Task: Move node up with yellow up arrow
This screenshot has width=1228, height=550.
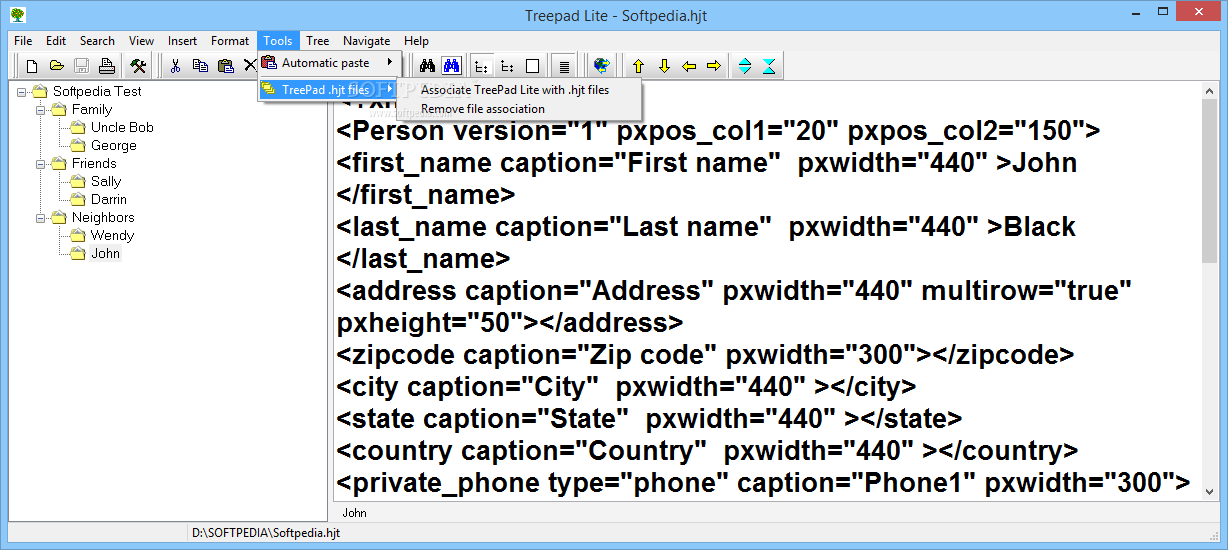Action: tap(638, 66)
